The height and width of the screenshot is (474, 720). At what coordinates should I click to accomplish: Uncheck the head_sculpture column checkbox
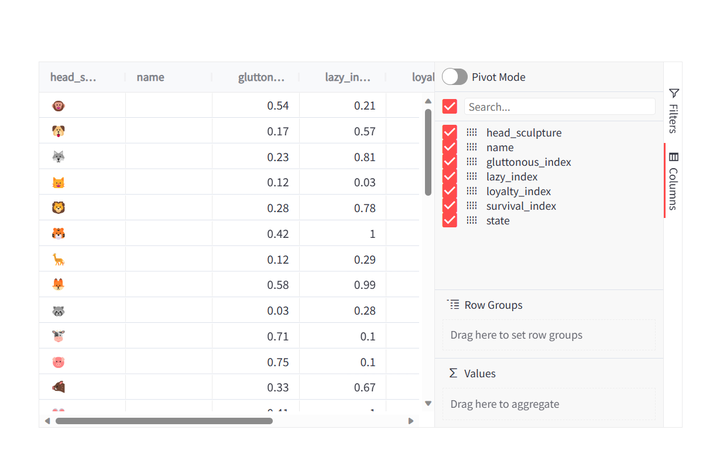click(450, 133)
